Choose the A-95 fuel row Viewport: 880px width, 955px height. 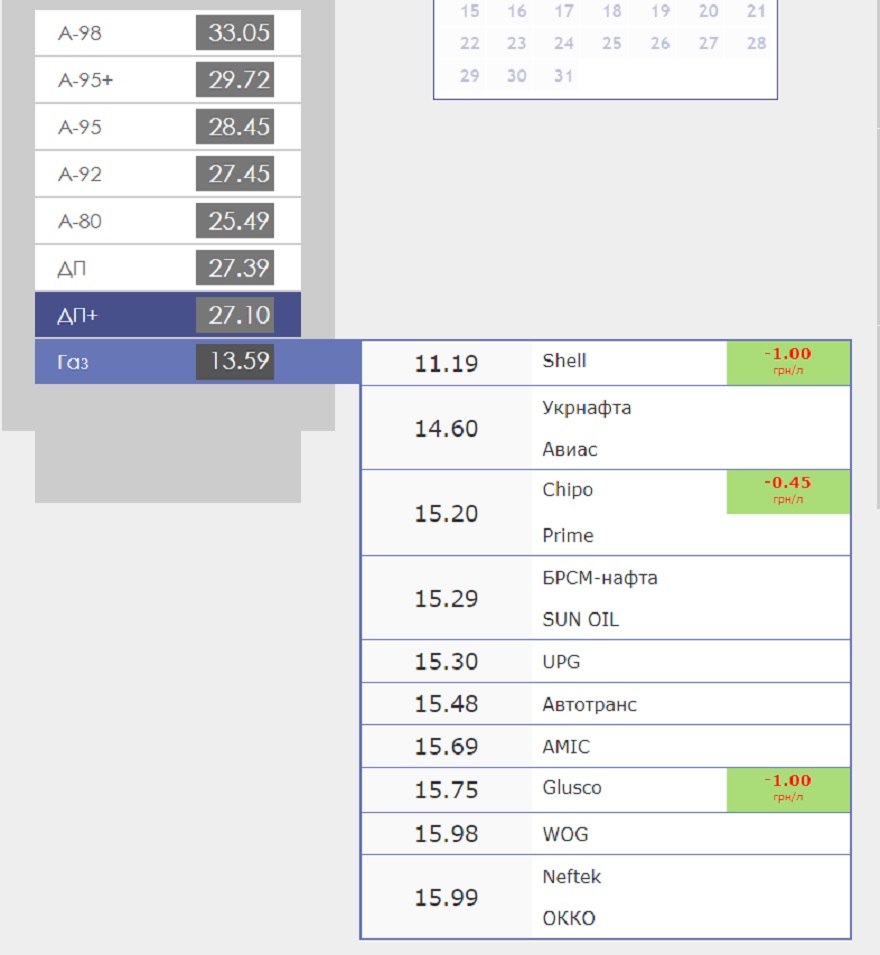[x=167, y=127]
